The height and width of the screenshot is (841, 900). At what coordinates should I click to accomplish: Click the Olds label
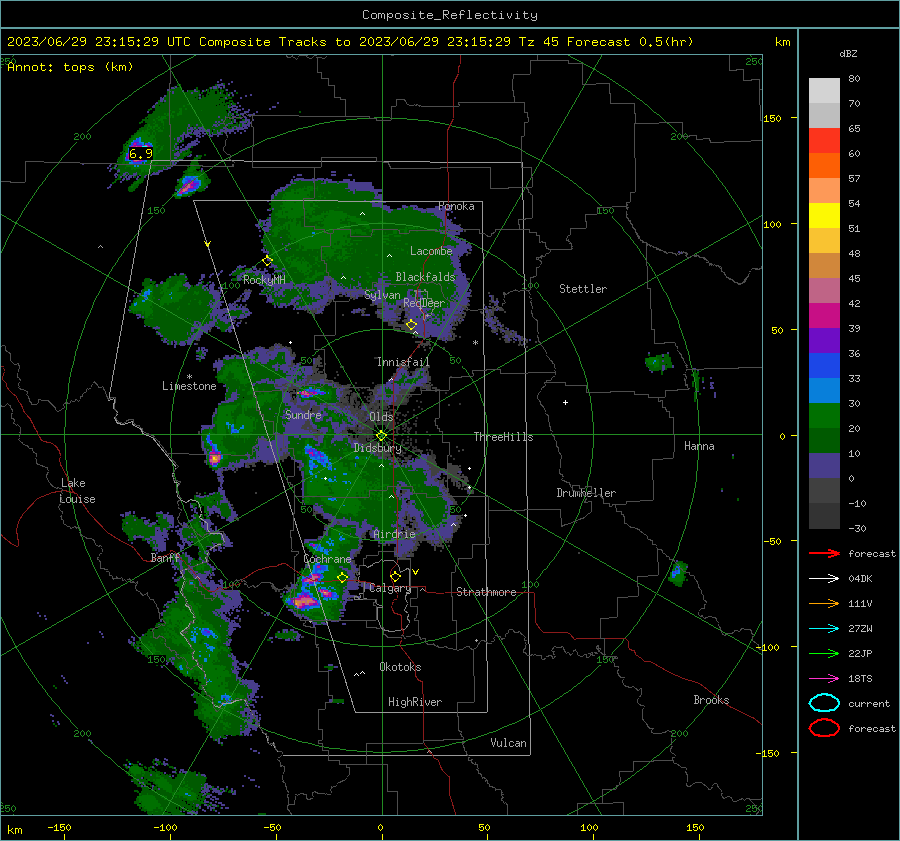(x=381, y=416)
